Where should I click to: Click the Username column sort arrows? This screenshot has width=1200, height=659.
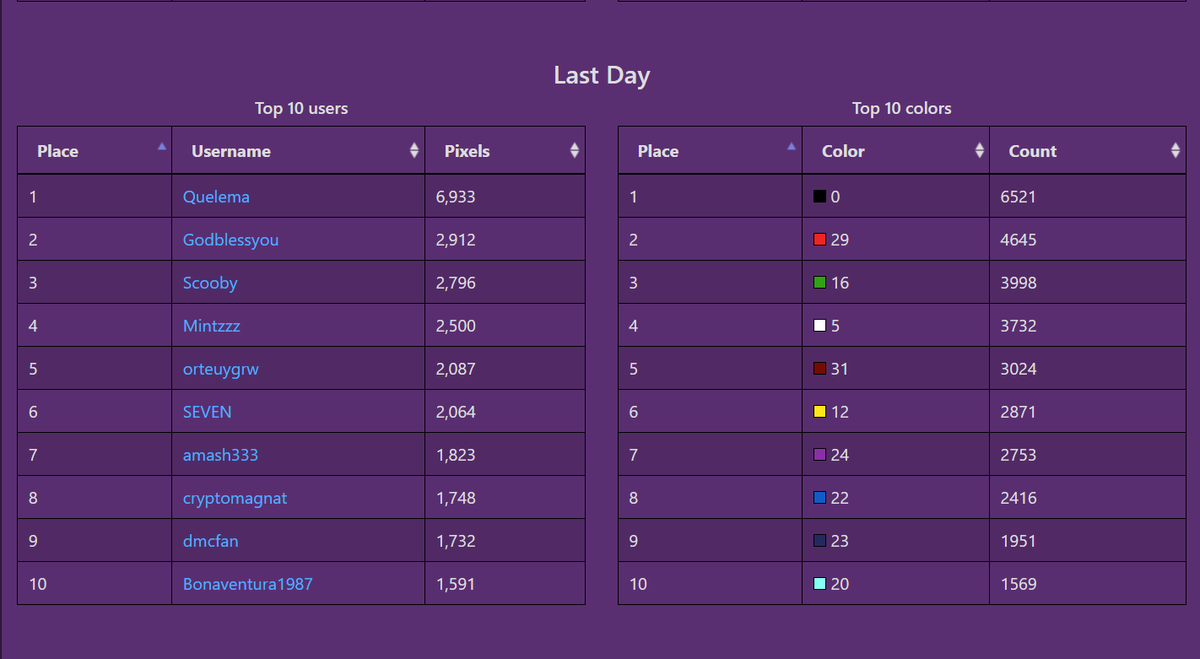click(x=414, y=151)
